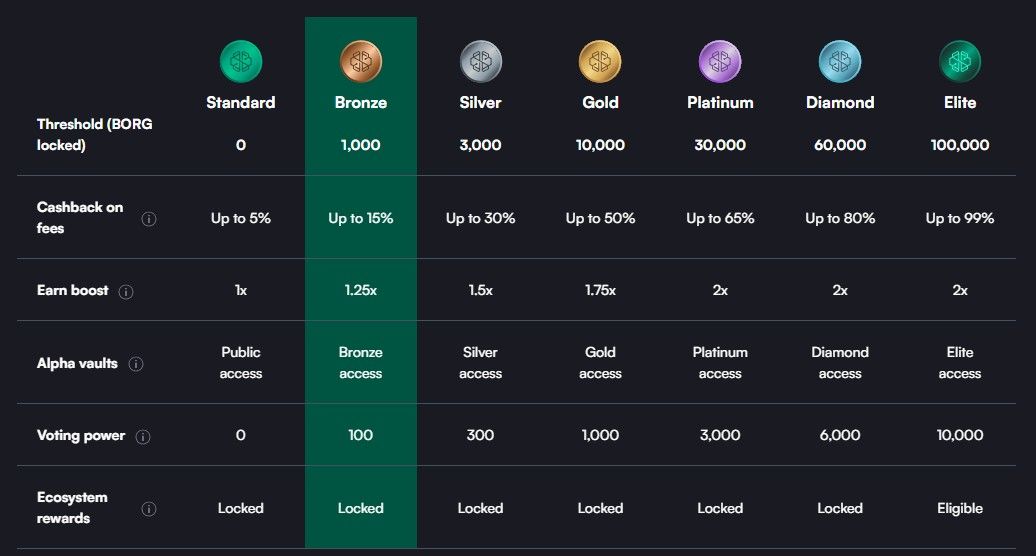Click the Standard tier green coin icon
The height and width of the screenshot is (556, 1036).
point(240,62)
